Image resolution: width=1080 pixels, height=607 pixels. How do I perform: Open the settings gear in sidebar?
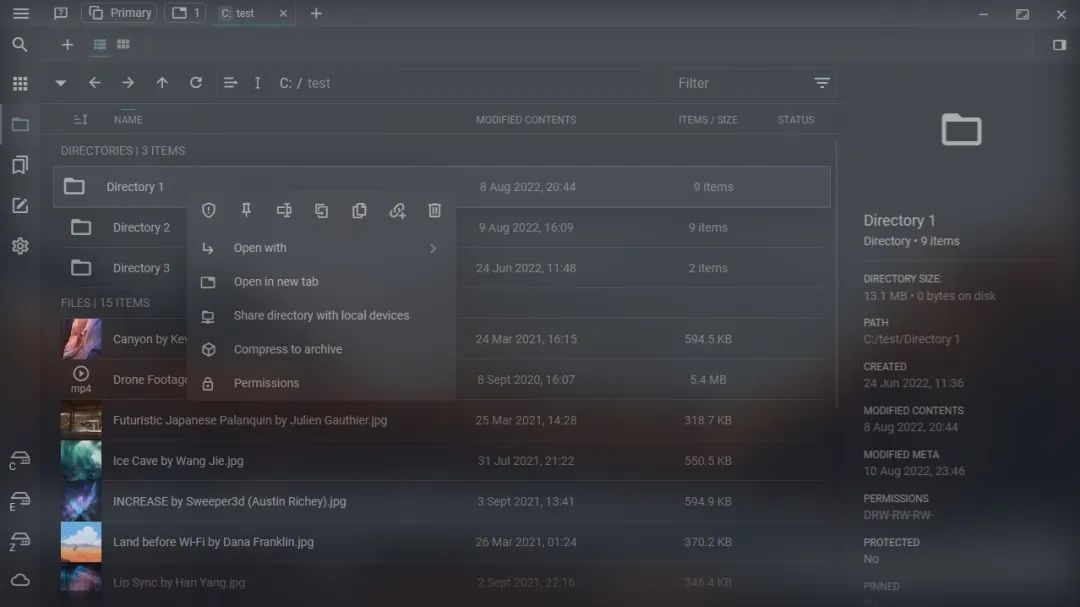pos(20,246)
